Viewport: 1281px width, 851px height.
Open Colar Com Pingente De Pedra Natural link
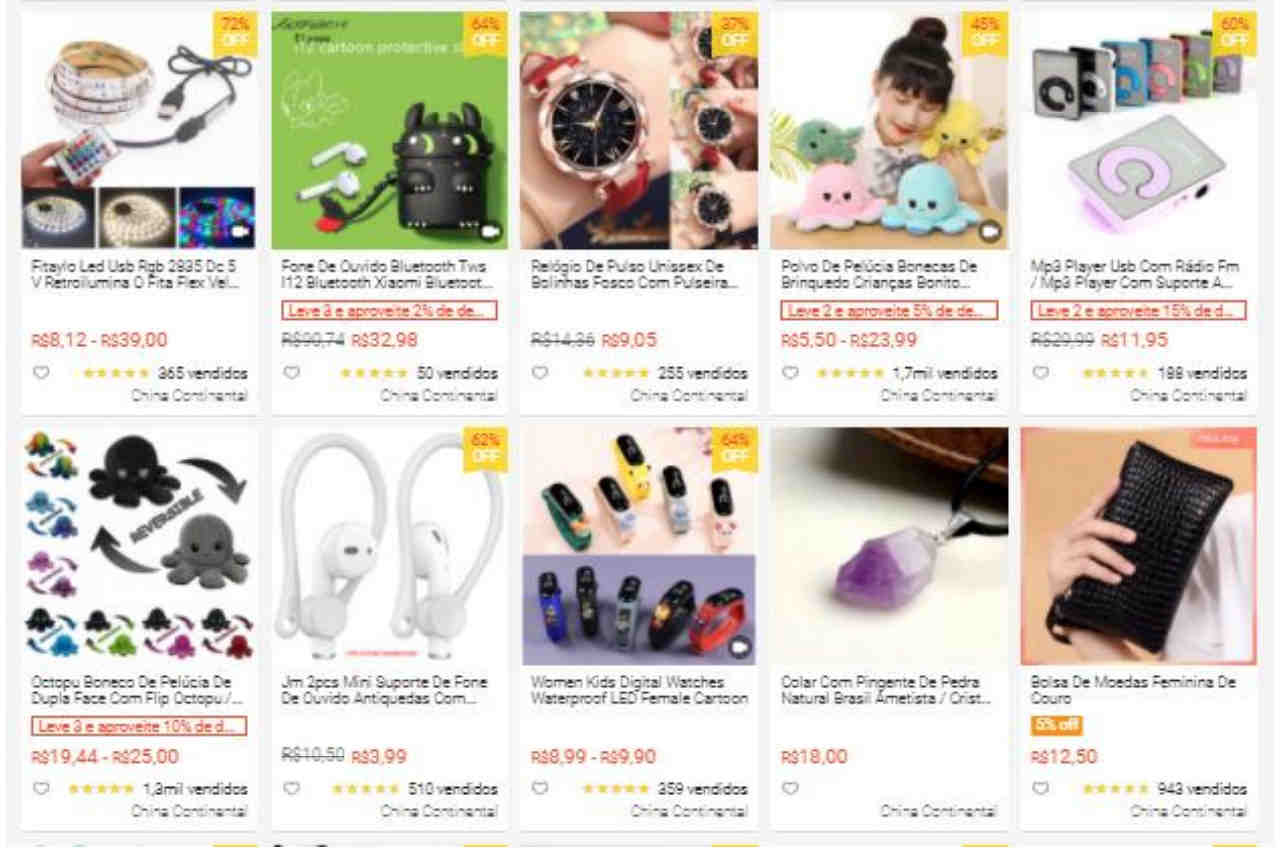click(x=885, y=690)
